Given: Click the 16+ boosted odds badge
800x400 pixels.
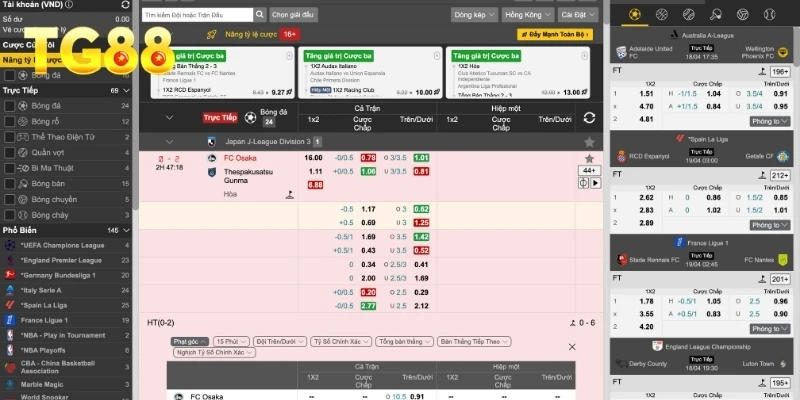Looking at the screenshot, I should 290,35.
